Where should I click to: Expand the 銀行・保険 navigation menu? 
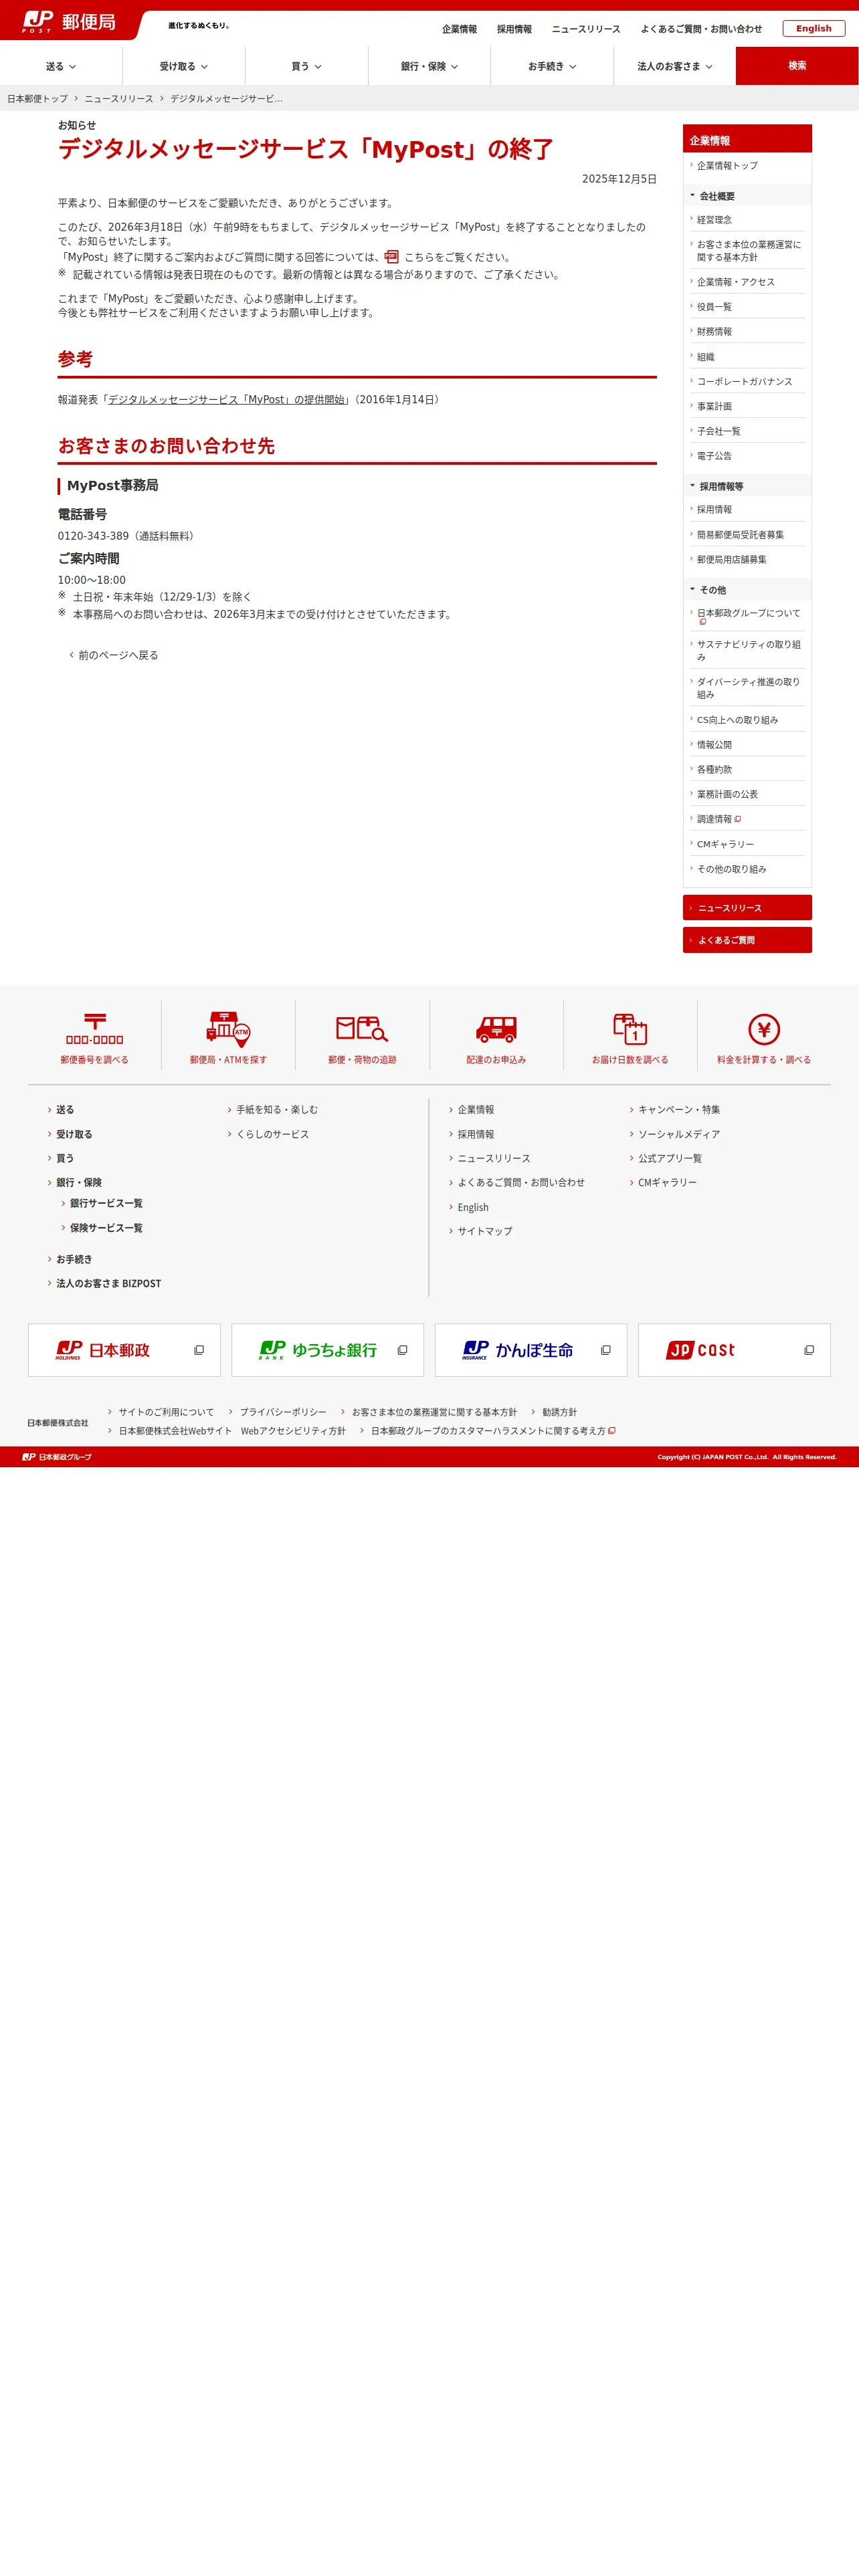coord(430,66)
